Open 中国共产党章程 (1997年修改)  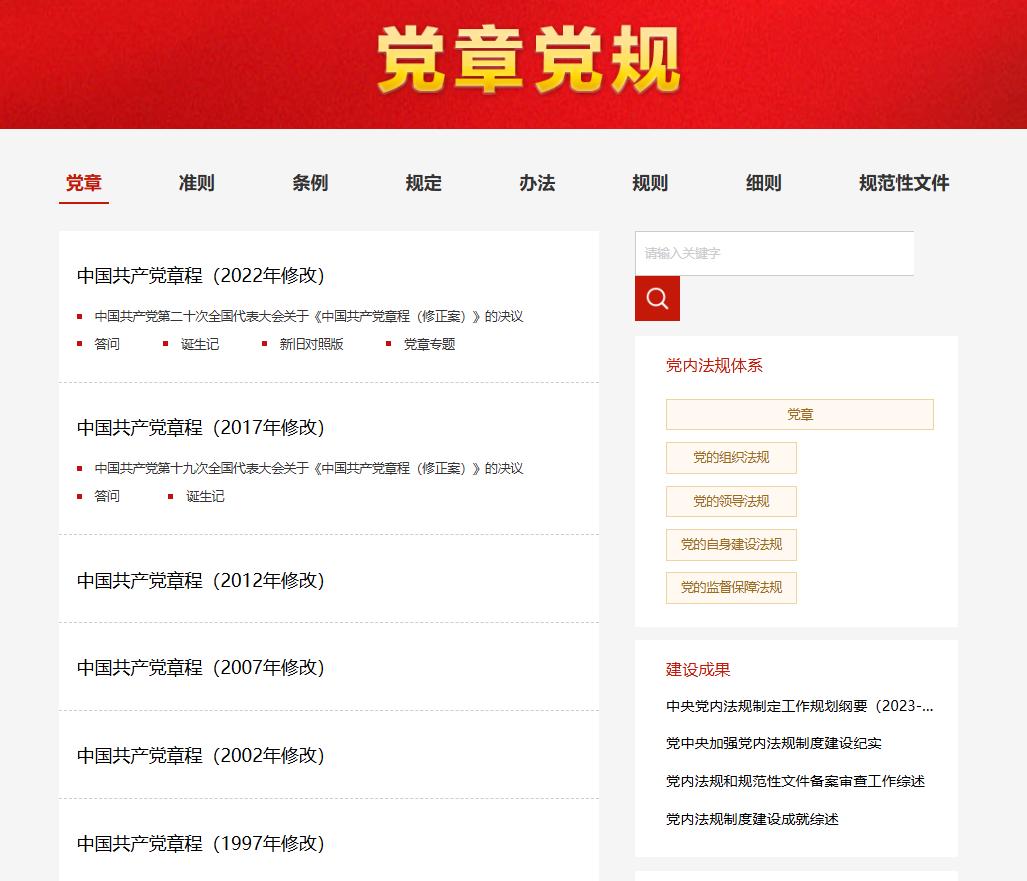200,843
